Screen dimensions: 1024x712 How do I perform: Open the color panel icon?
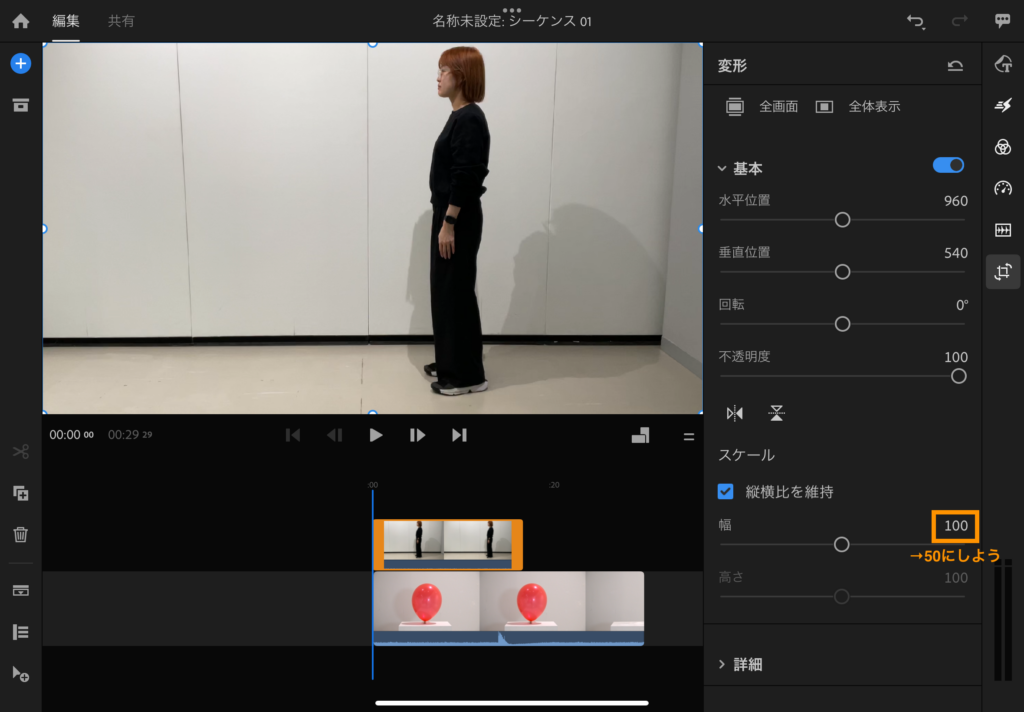click(1003, 147)
